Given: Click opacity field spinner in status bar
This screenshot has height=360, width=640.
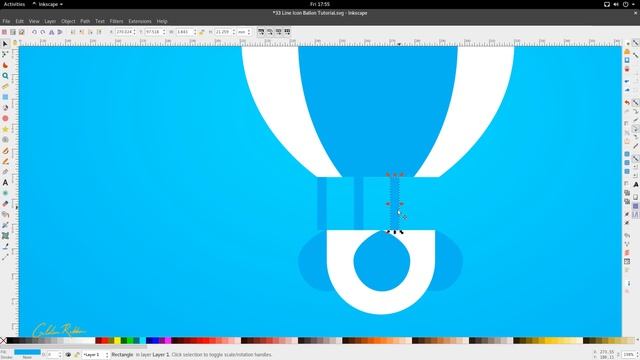Looking at the screenshot, I should 60,355.
